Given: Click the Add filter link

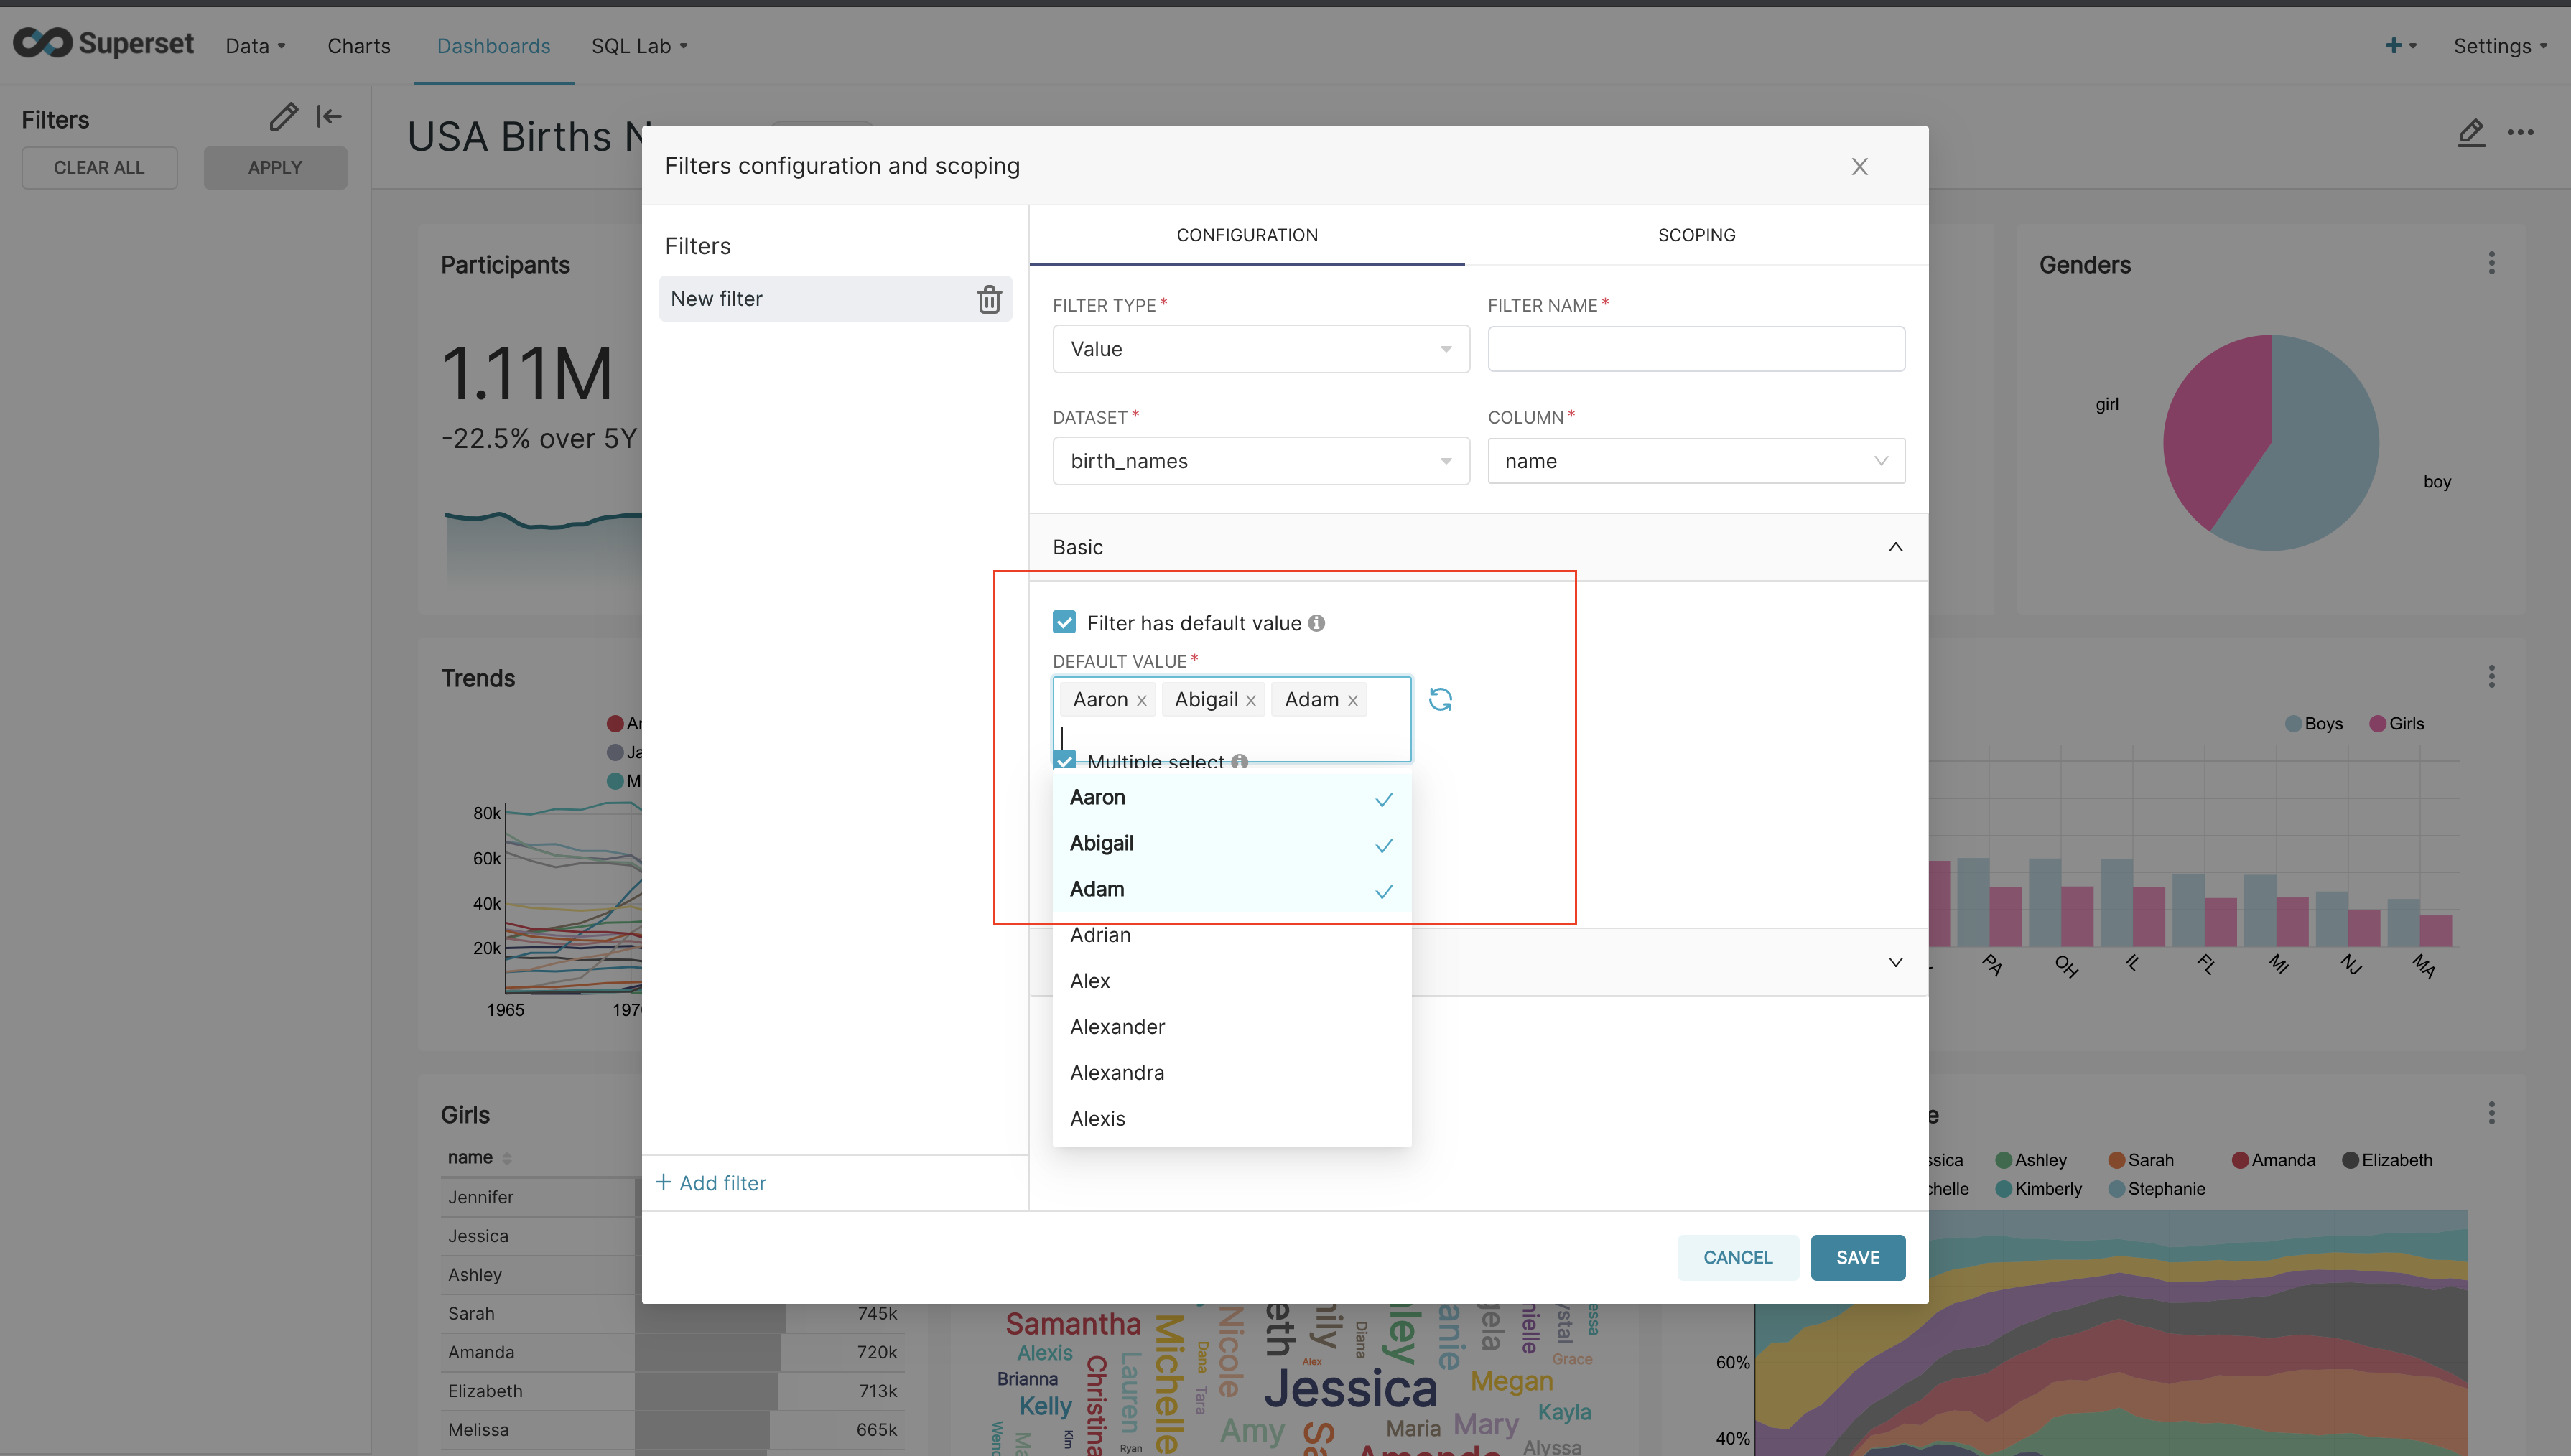Looking at the screenshot, I should (x=711, y=1182).
